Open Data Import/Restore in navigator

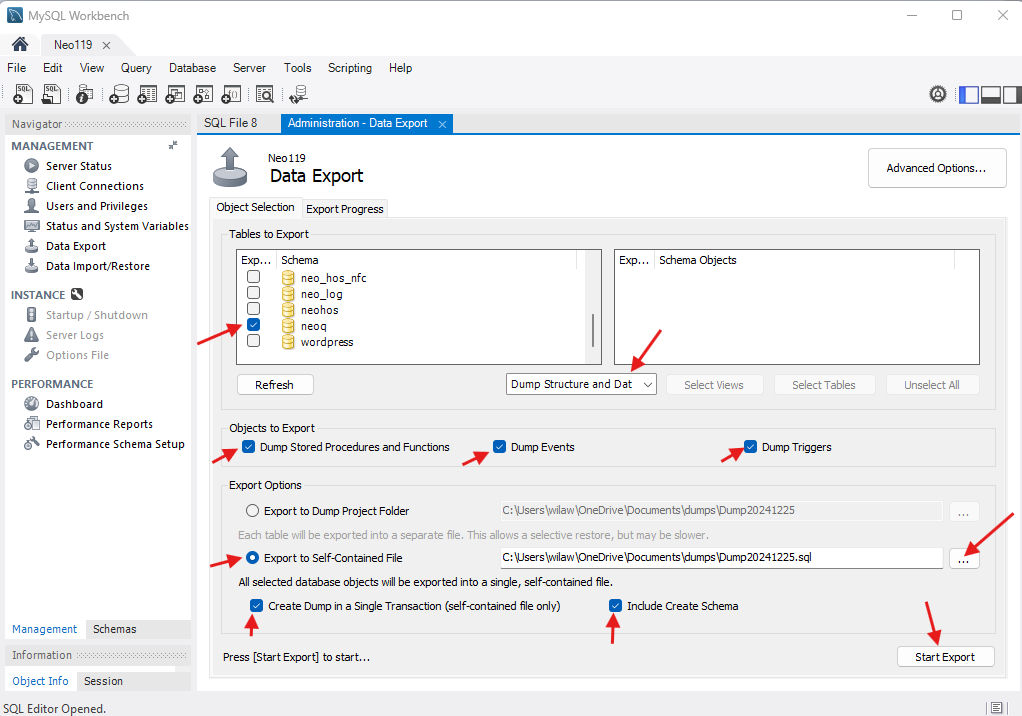[x=97, y=266]
